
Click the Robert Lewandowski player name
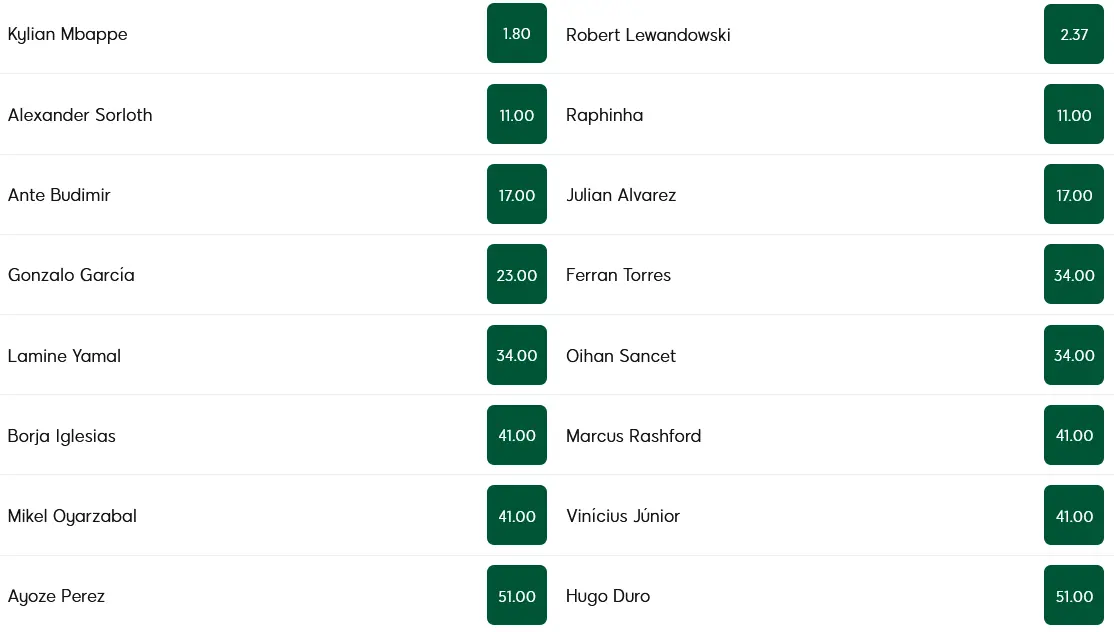(648, 35)
